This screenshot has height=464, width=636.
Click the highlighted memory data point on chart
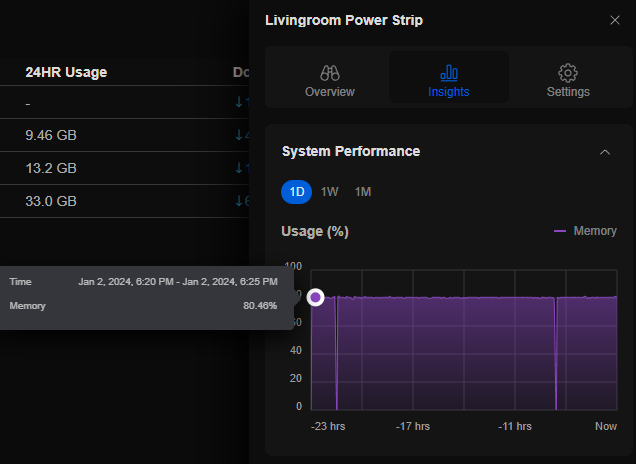[316, 297]
